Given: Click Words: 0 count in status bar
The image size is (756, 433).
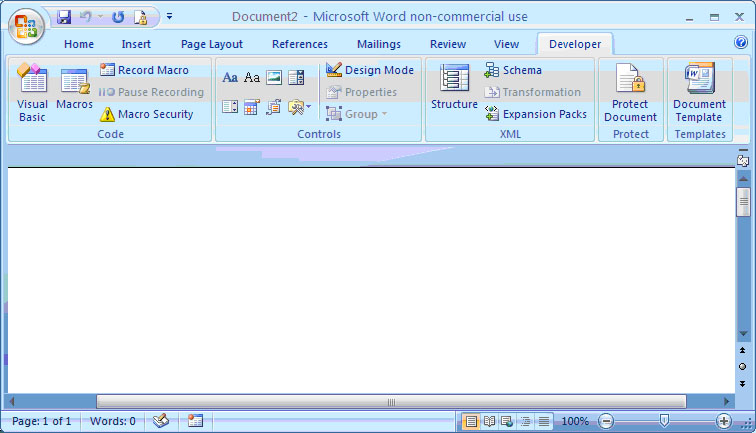Looking at the screenshot, I should (113, 421).
